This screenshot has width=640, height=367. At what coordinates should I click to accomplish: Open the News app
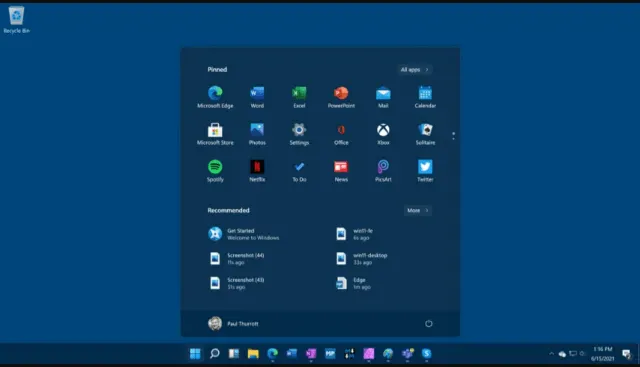tap(341, 171)
